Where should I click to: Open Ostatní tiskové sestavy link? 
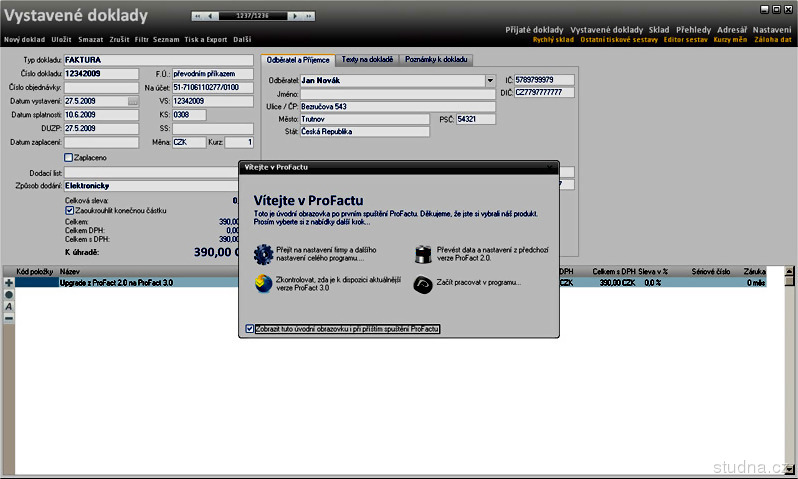coord(619,40)
